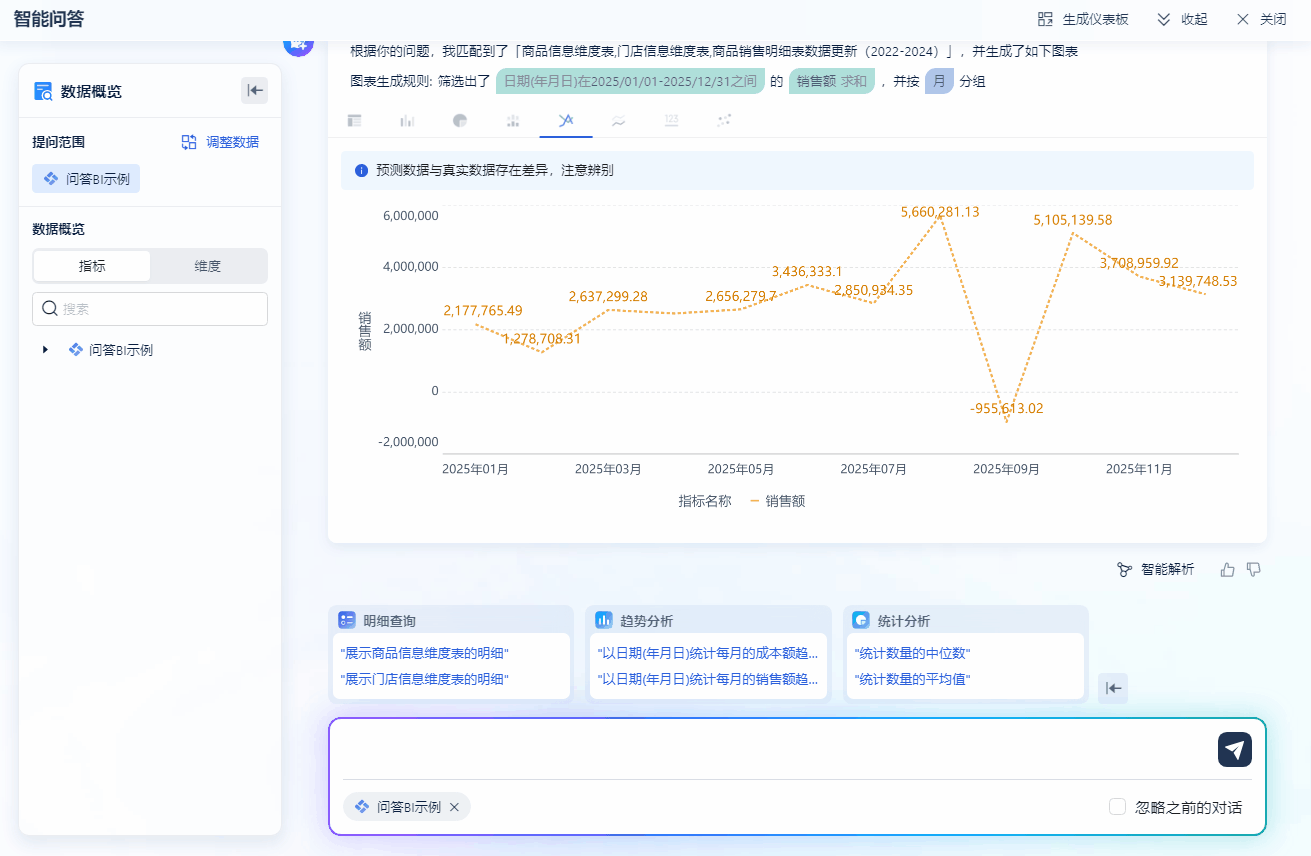Click the 智能解析 branch icon
Screen dimensions: 1311x856
pos(1125,570)
